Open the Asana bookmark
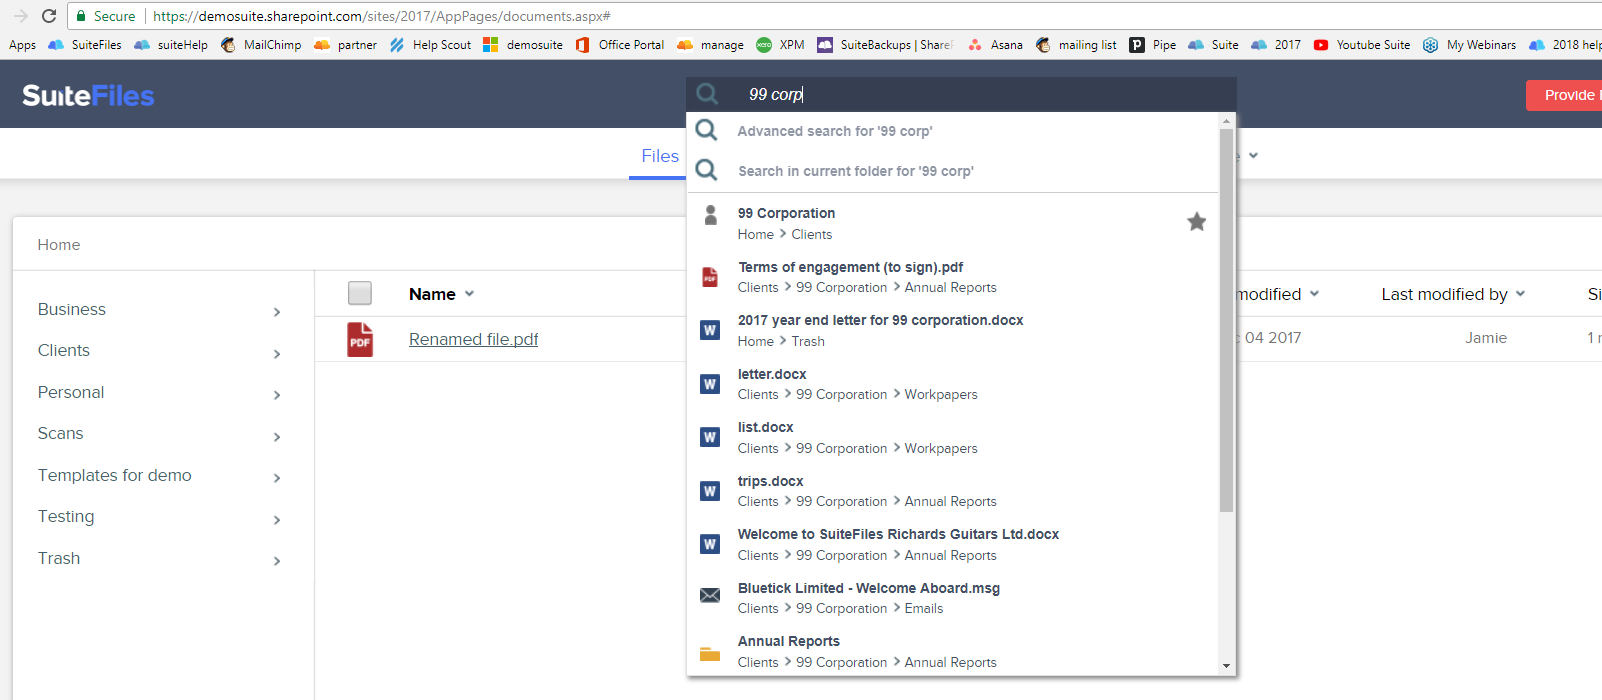Screen dimensions: 1602x700 point(995,45)
